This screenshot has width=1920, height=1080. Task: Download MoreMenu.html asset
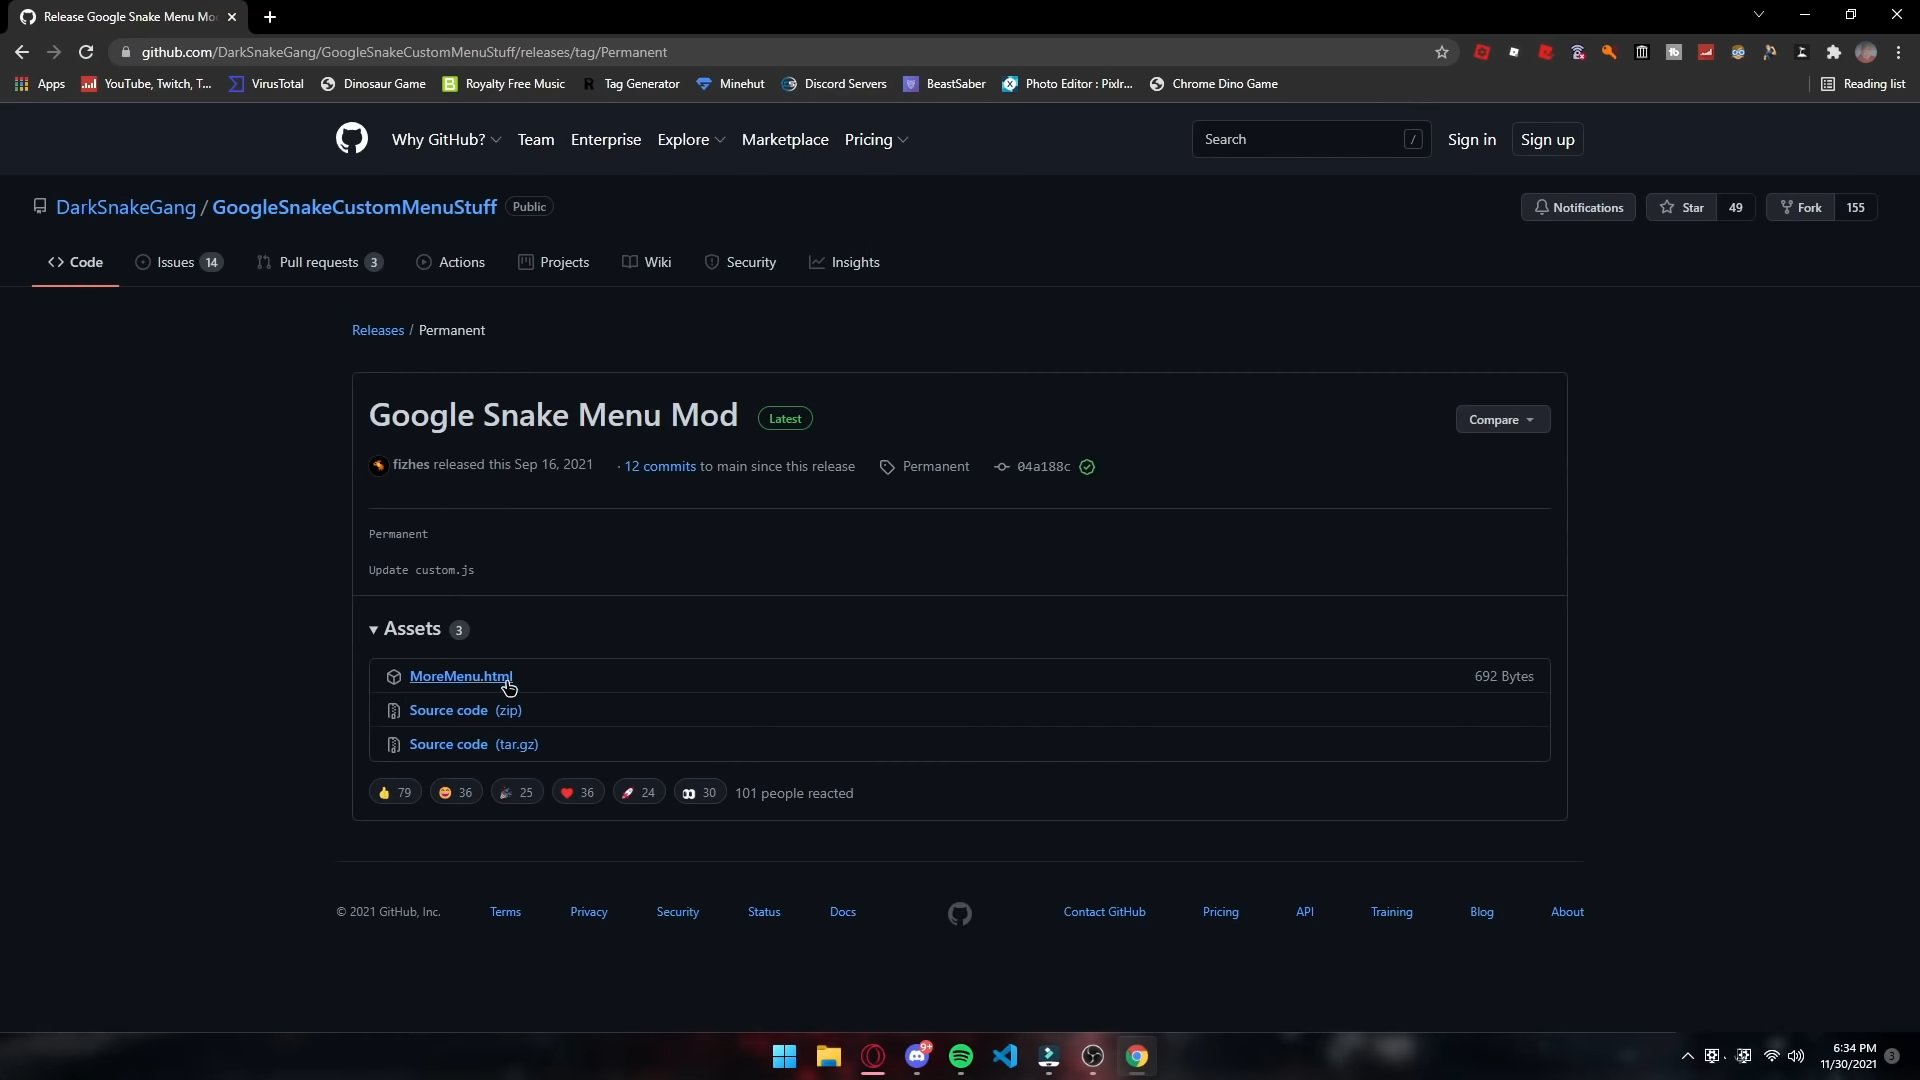click(461, 677)
